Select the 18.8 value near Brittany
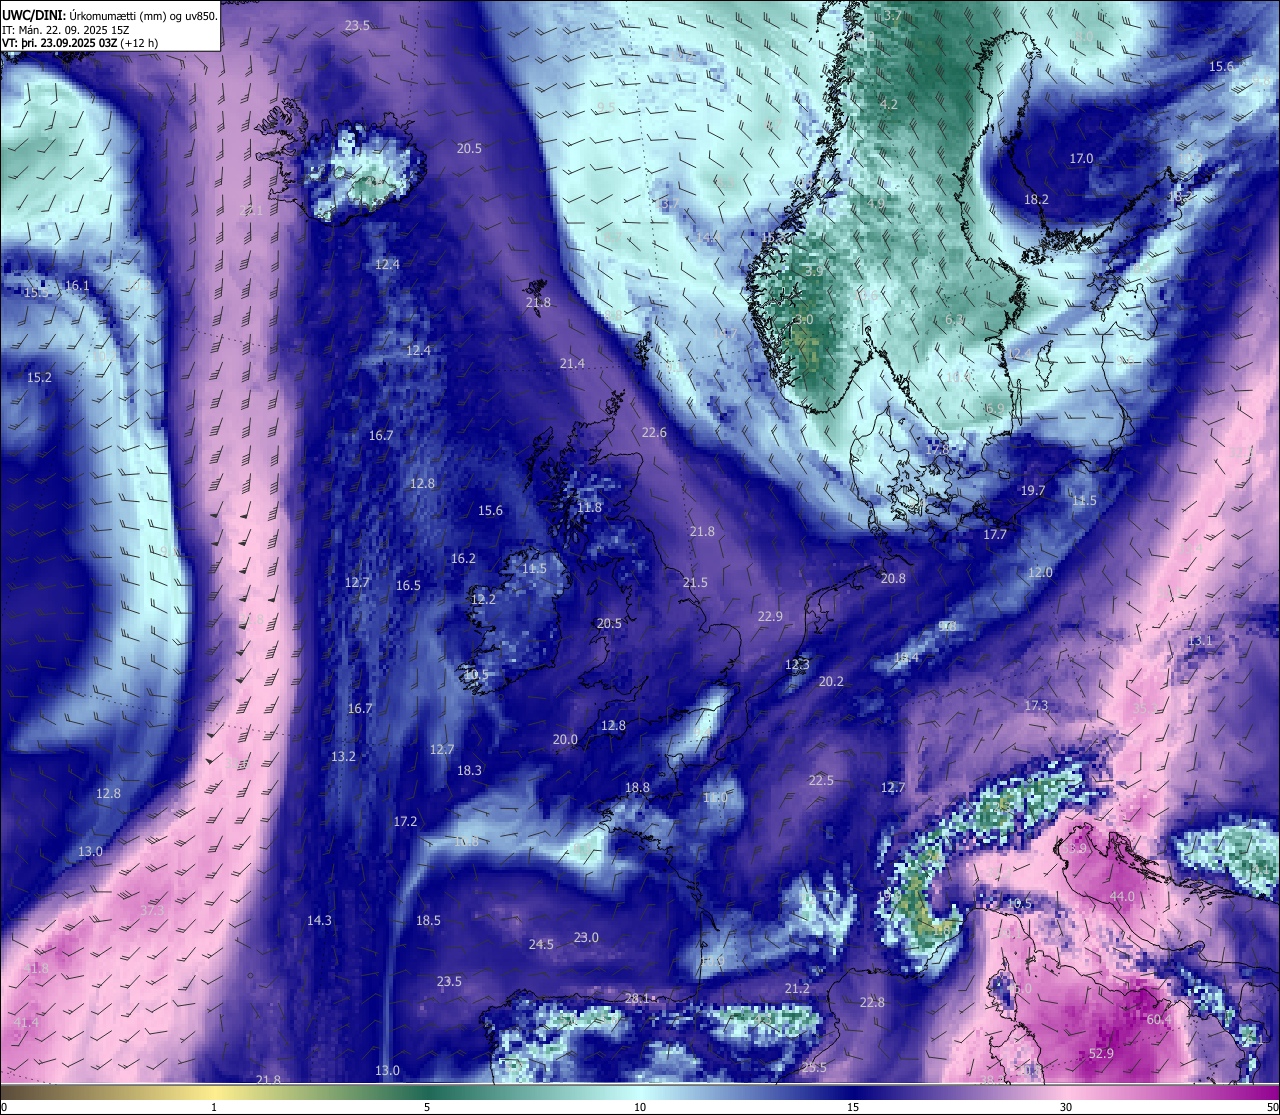The height and width of the screenshot is (1115, 1280). pyautogui.click(x=637, y=788)
